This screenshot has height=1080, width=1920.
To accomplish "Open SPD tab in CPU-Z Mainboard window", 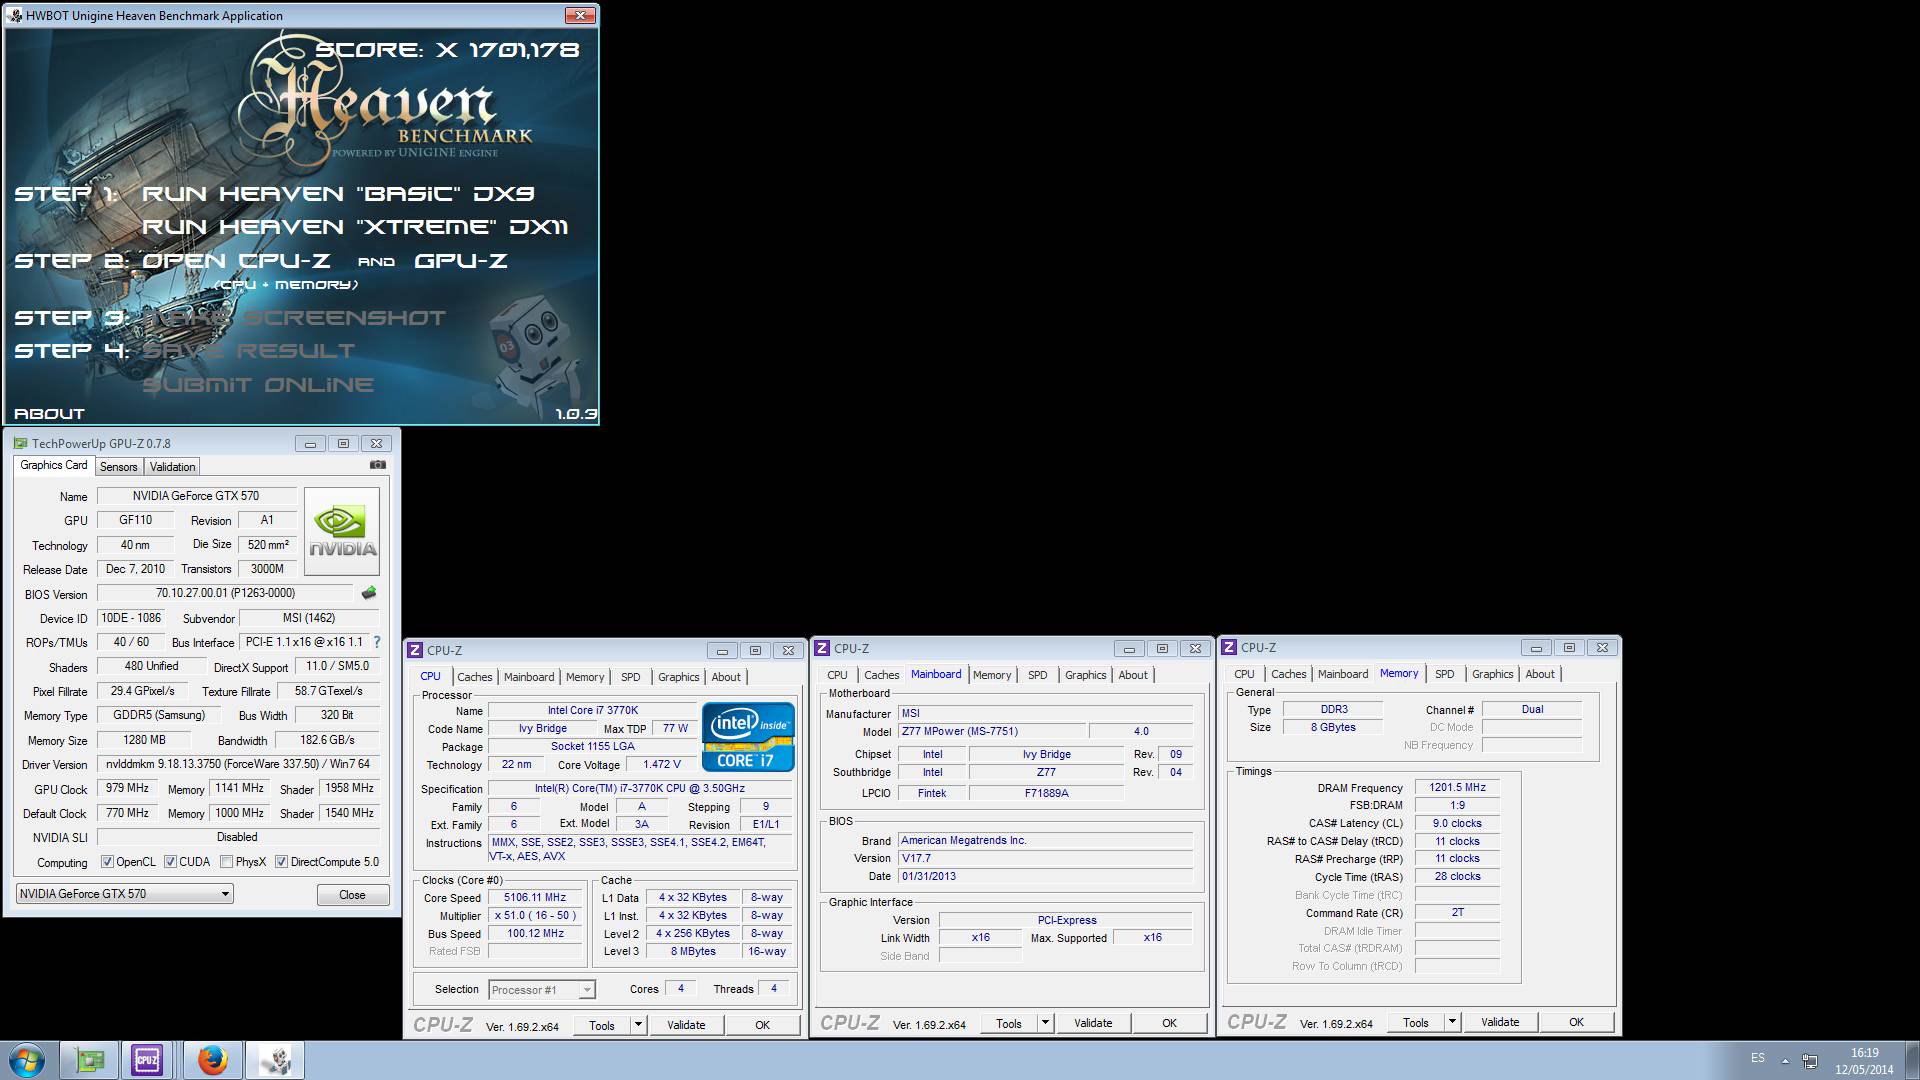I will pyautogui.click(x=1038, y=675).
